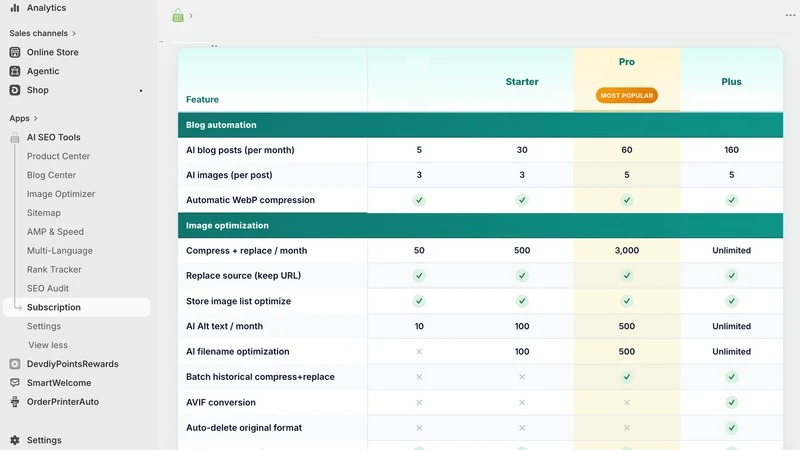Open Analytics from the sidebar icon
This screenshot has width=800, height=450.
pyautogui.click(x=15, y=8)
